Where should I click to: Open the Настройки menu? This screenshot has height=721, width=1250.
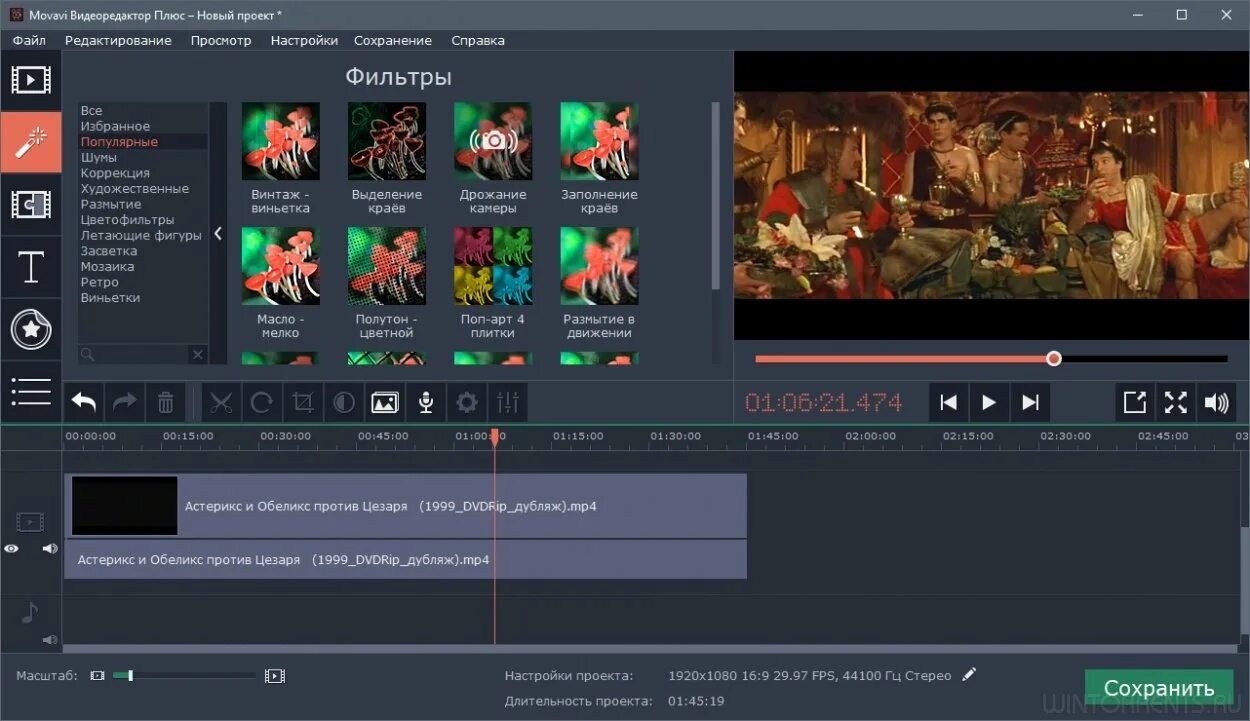304,40
